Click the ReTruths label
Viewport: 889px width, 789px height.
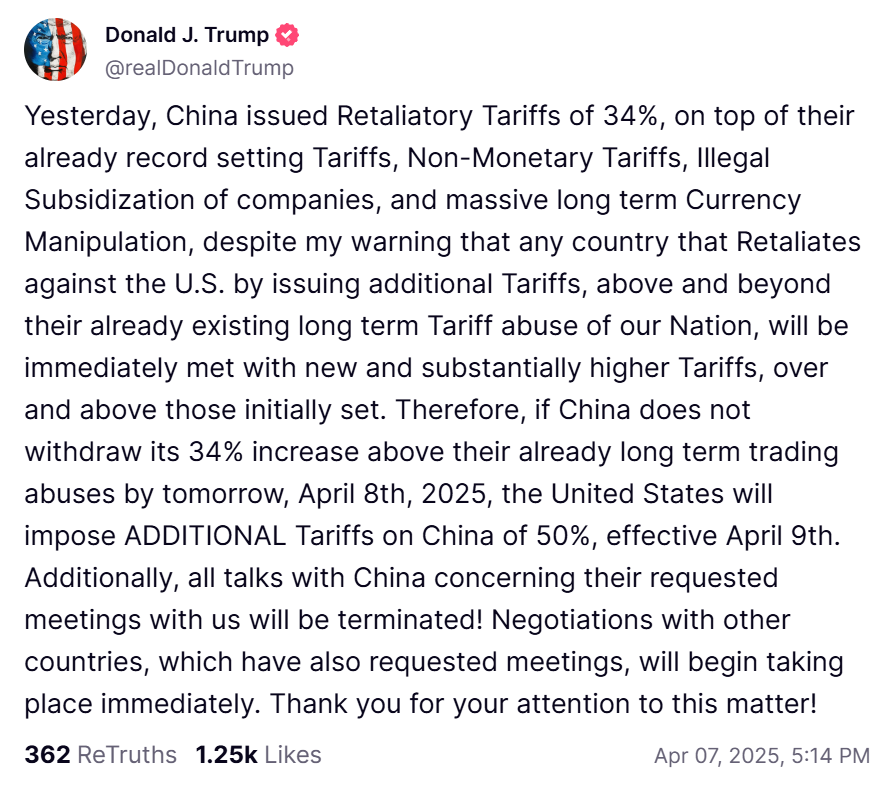[x=126, y=755]
